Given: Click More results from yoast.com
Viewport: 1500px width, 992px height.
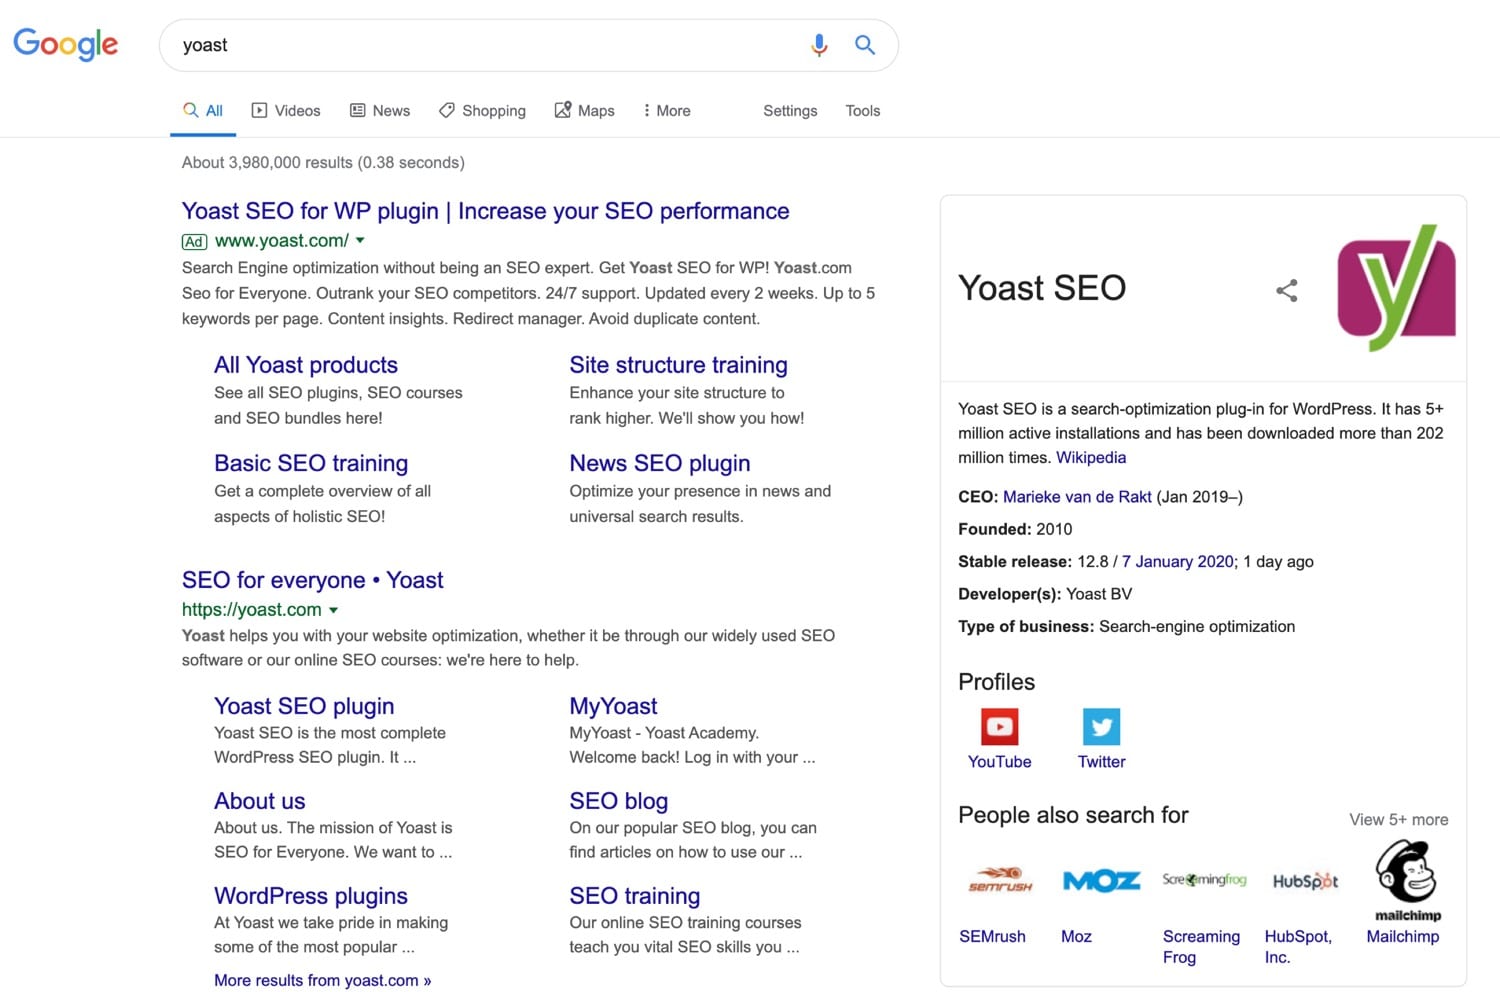Looking at the screenshot, I should click(322, 980).
